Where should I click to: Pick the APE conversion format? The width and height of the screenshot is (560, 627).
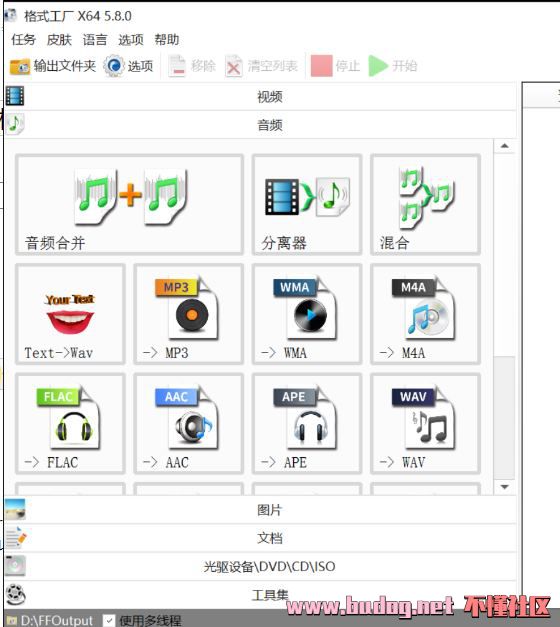click(x=307, y=423)
